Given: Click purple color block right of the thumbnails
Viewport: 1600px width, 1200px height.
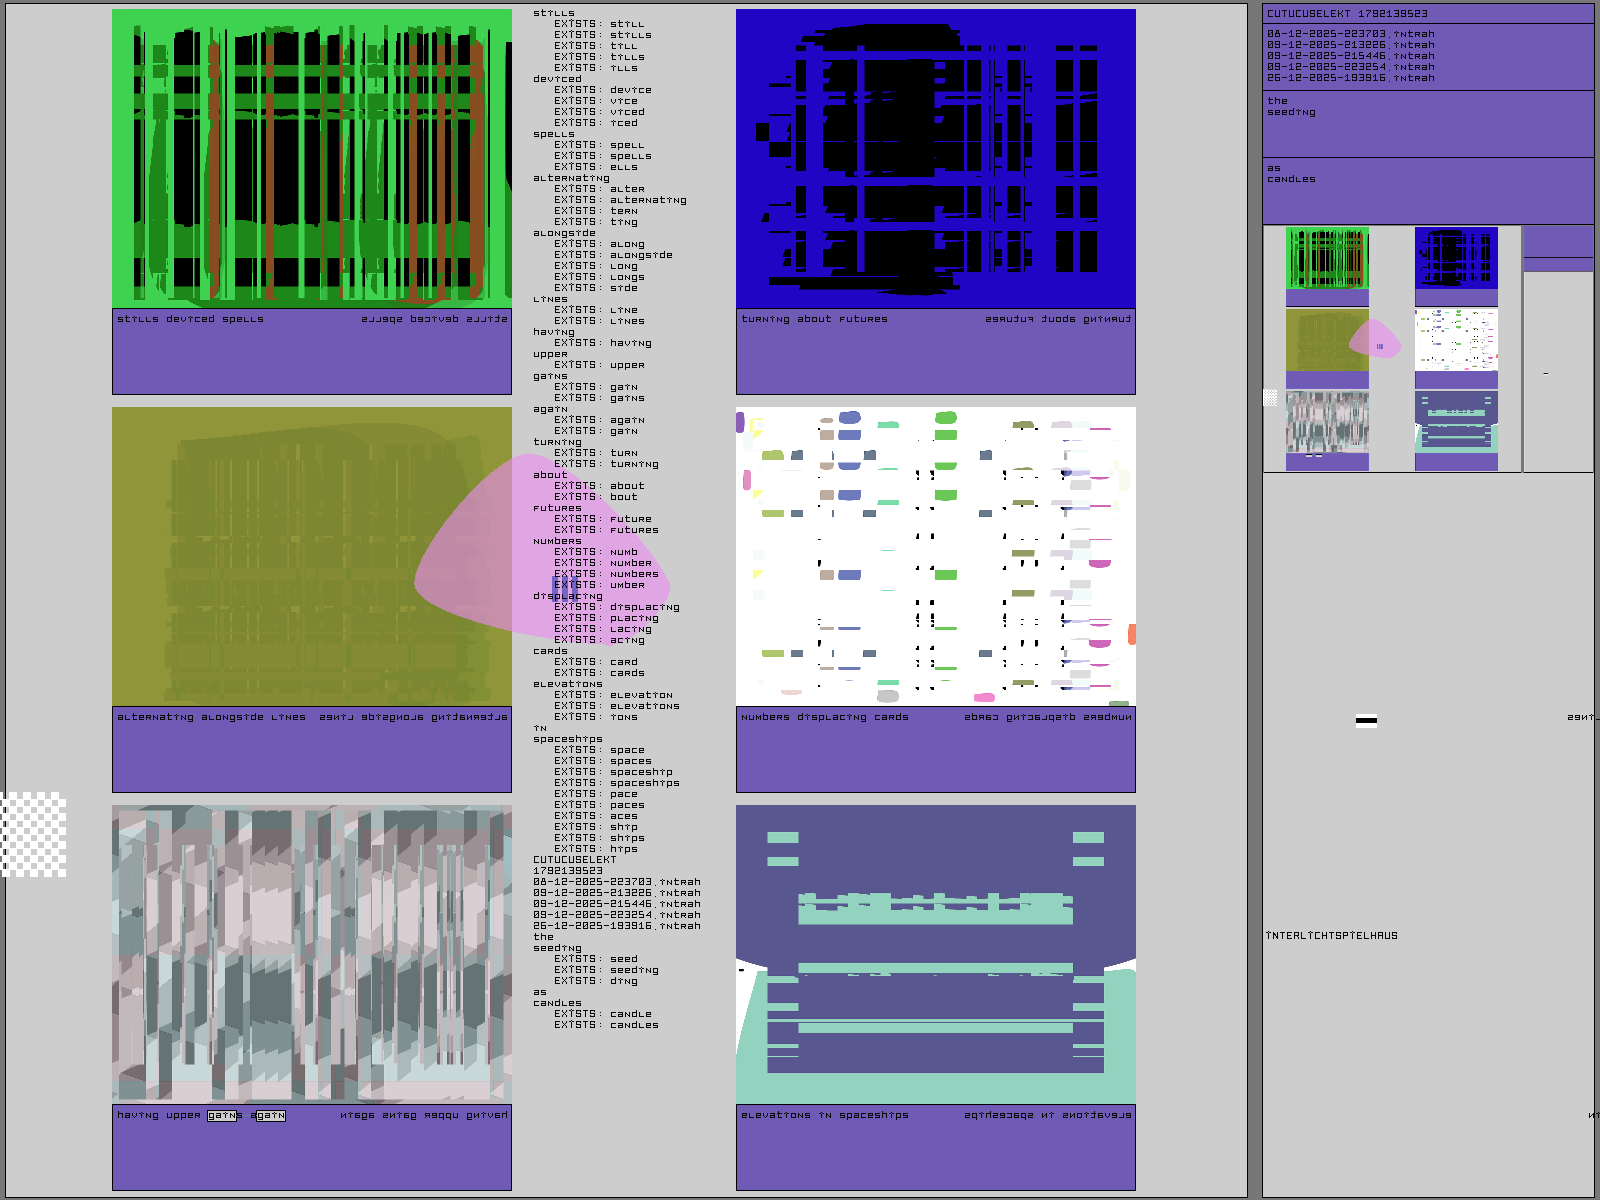Looking at the screenshot, I should coord(1558,249).
